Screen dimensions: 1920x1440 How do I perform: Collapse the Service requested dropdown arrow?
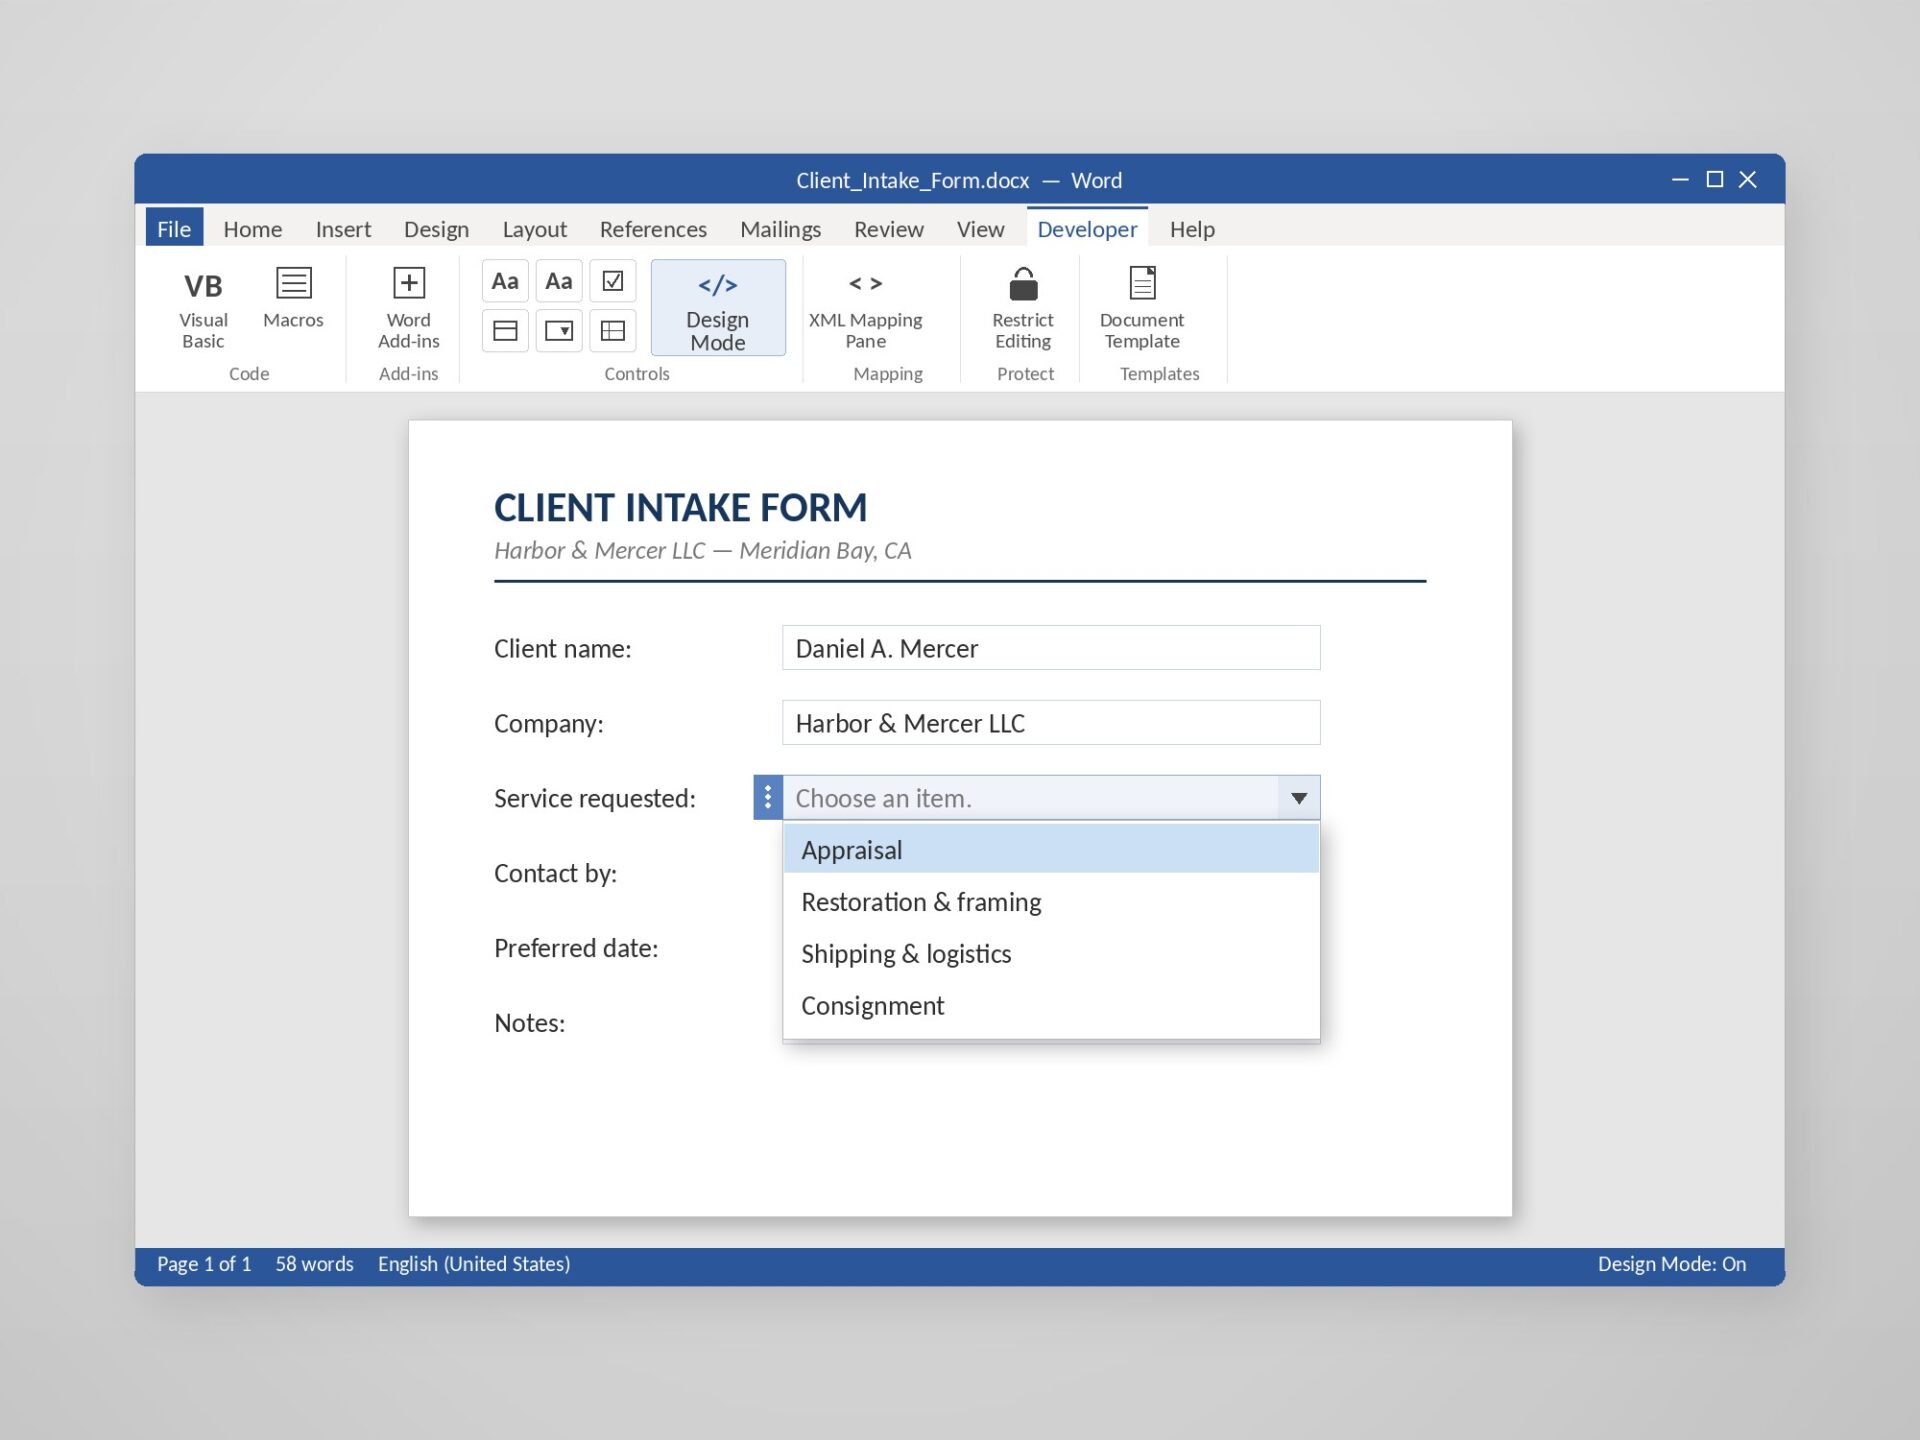tap(1299, 798)
